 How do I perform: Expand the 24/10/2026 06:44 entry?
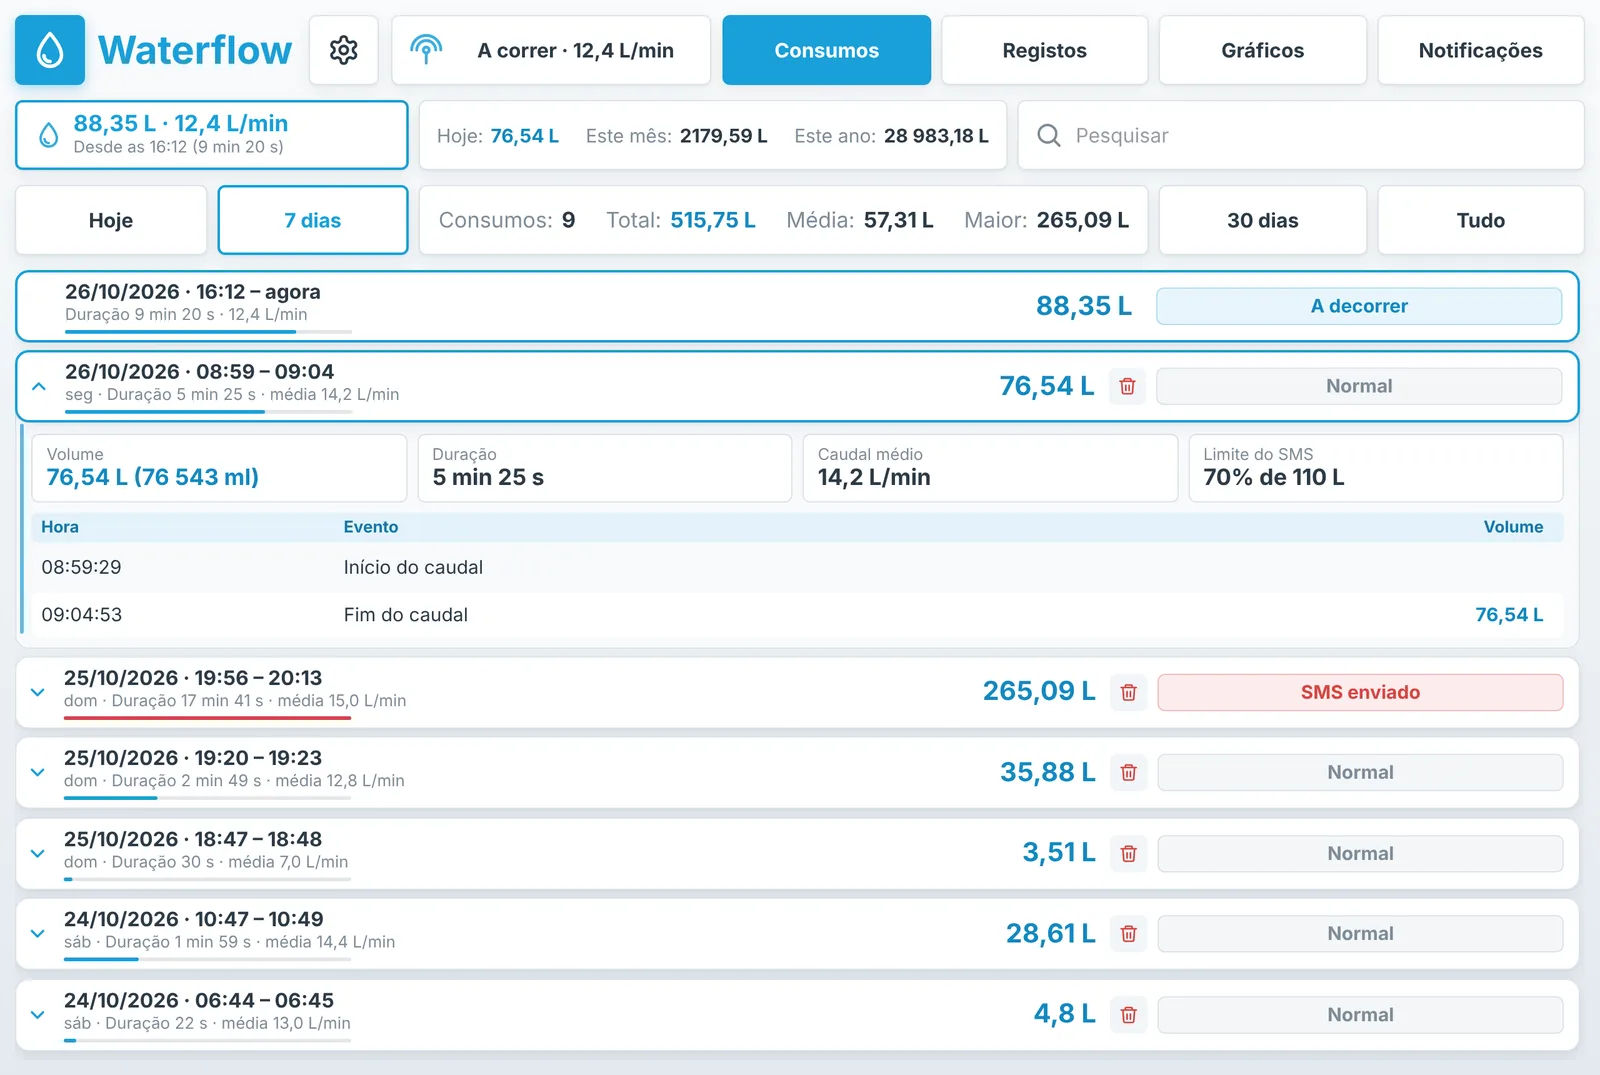pos(38,1014)
